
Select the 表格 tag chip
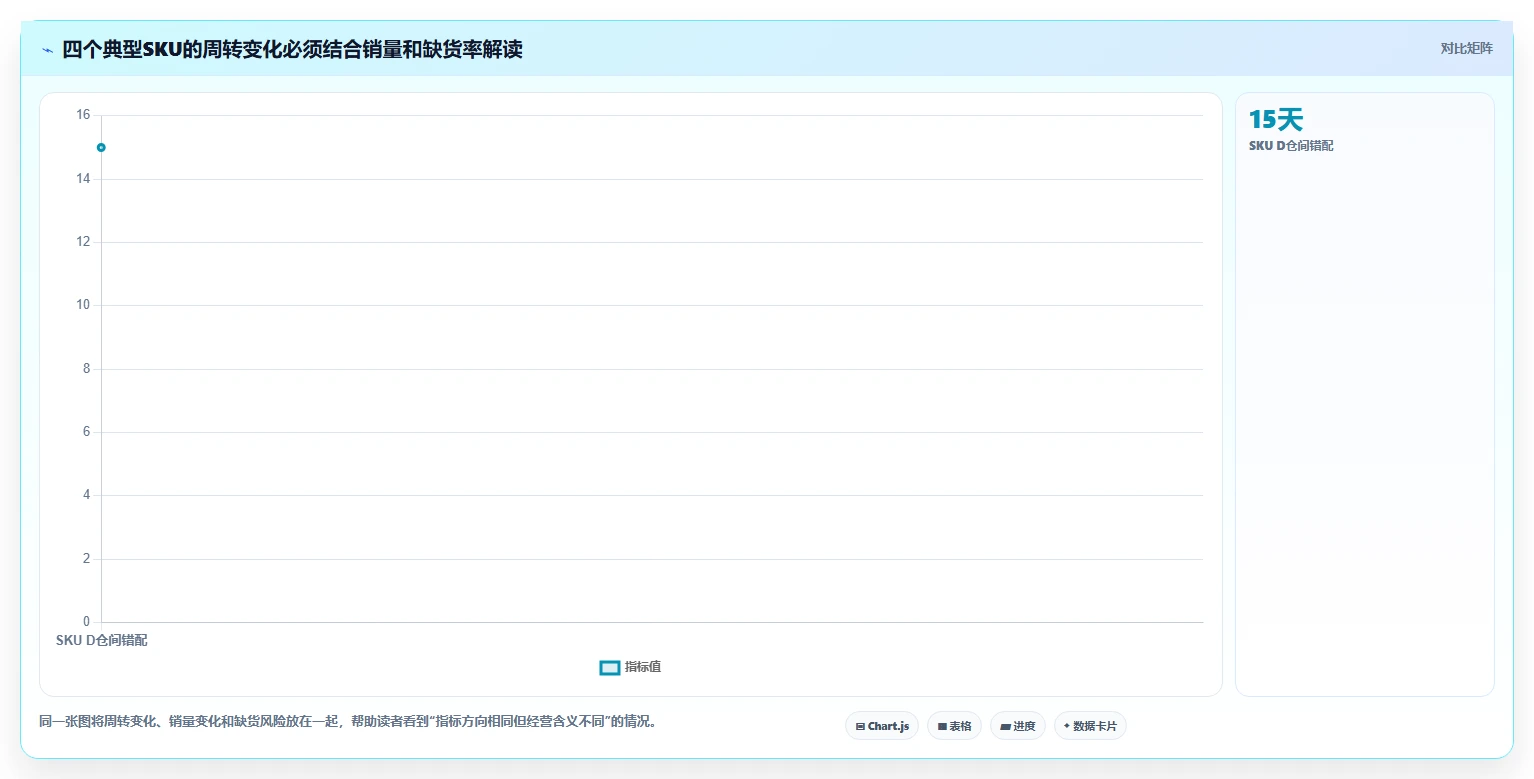[x=954, y=726]
